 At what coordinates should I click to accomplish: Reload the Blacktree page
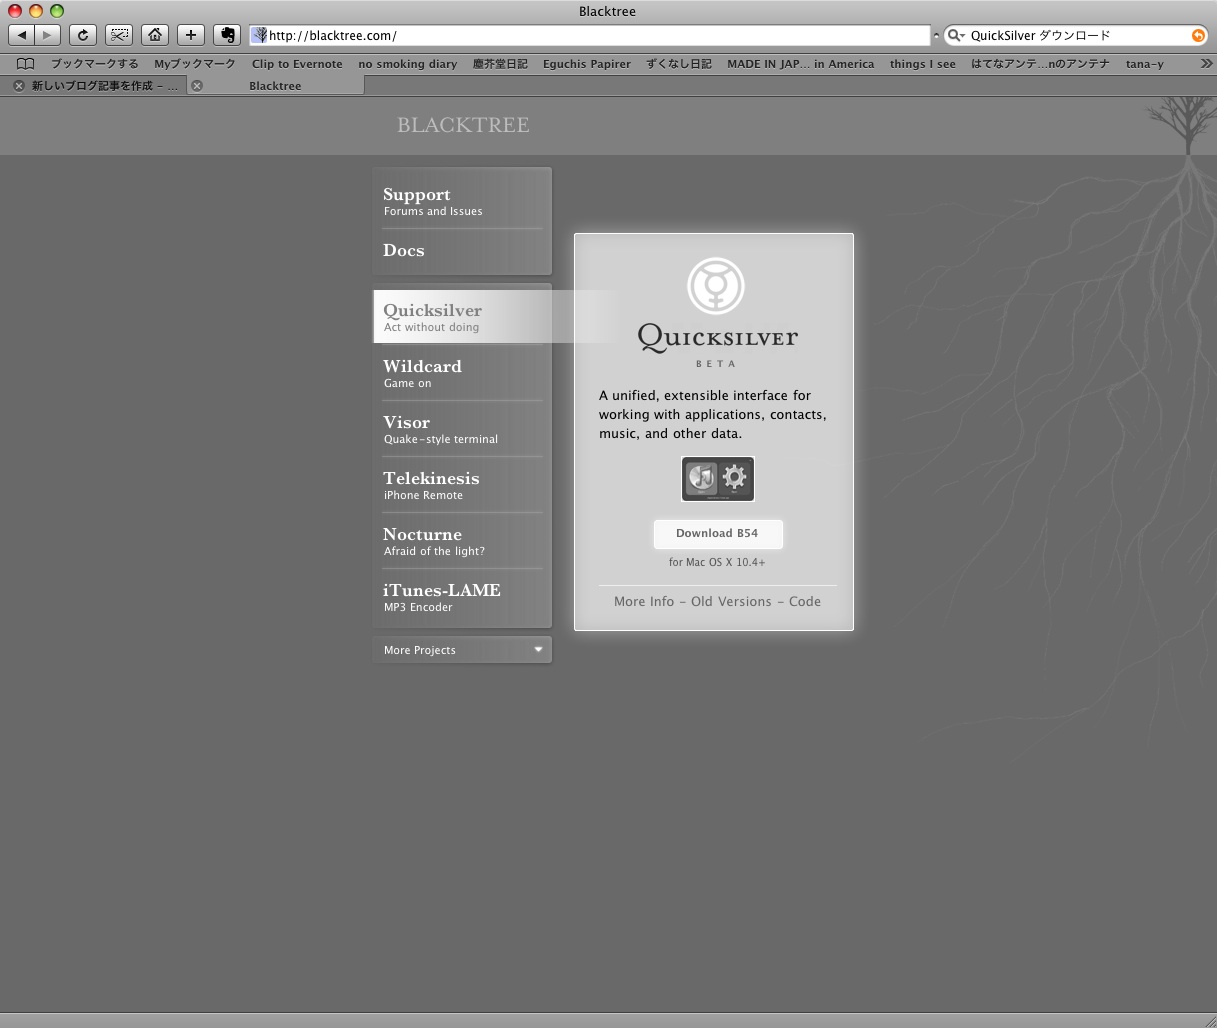pyautogui.click(x=83, y=35)
